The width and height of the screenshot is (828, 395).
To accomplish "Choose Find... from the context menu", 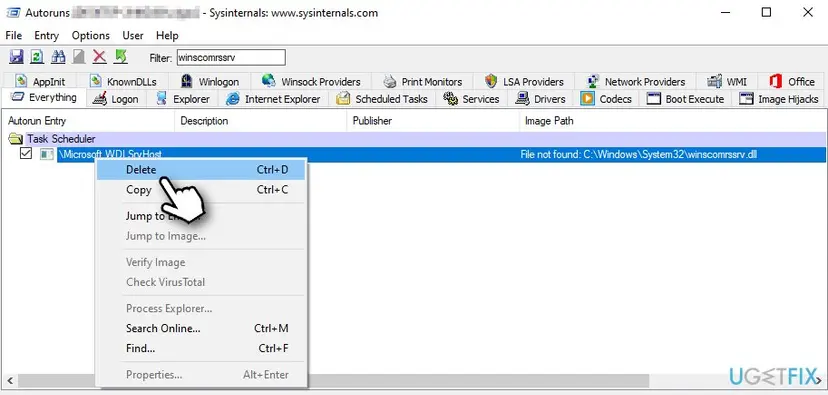I will [201, 348].
